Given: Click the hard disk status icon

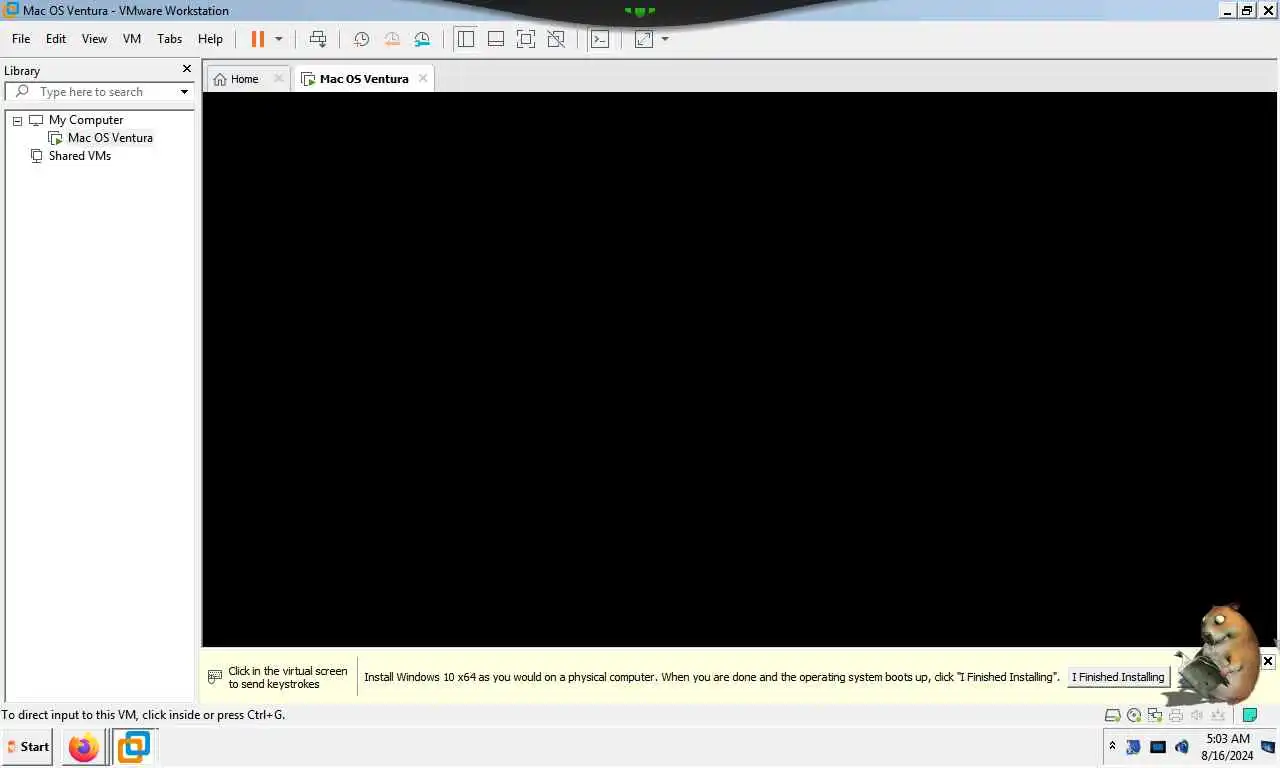Looking at the screenshot, I should tap(1112, 715).
